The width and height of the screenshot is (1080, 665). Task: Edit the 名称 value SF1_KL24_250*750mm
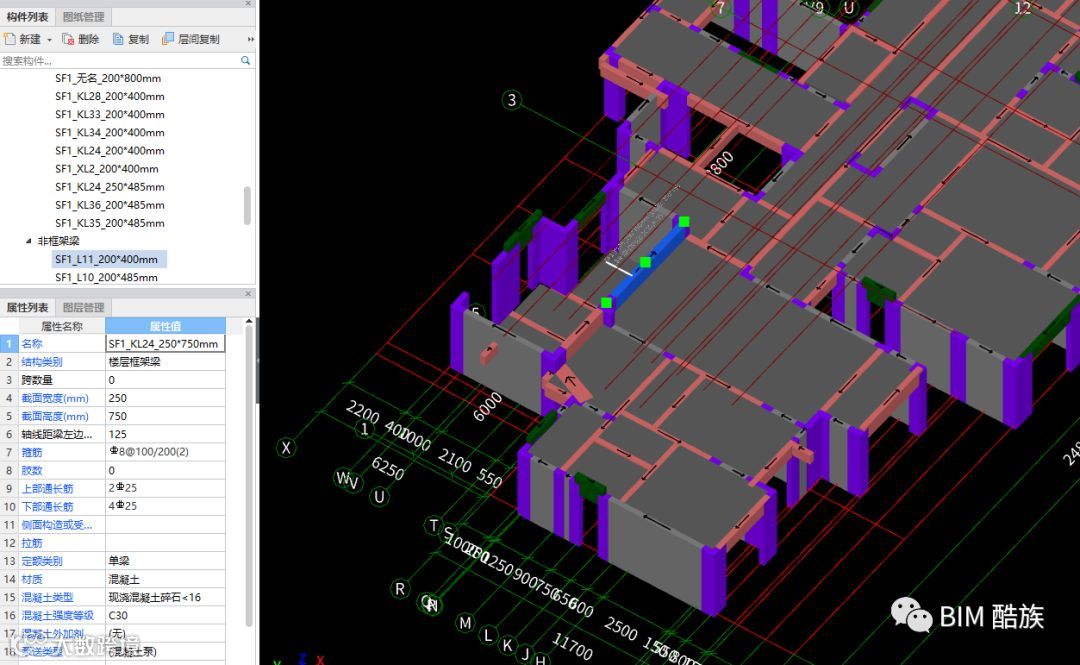click(165, 343)
